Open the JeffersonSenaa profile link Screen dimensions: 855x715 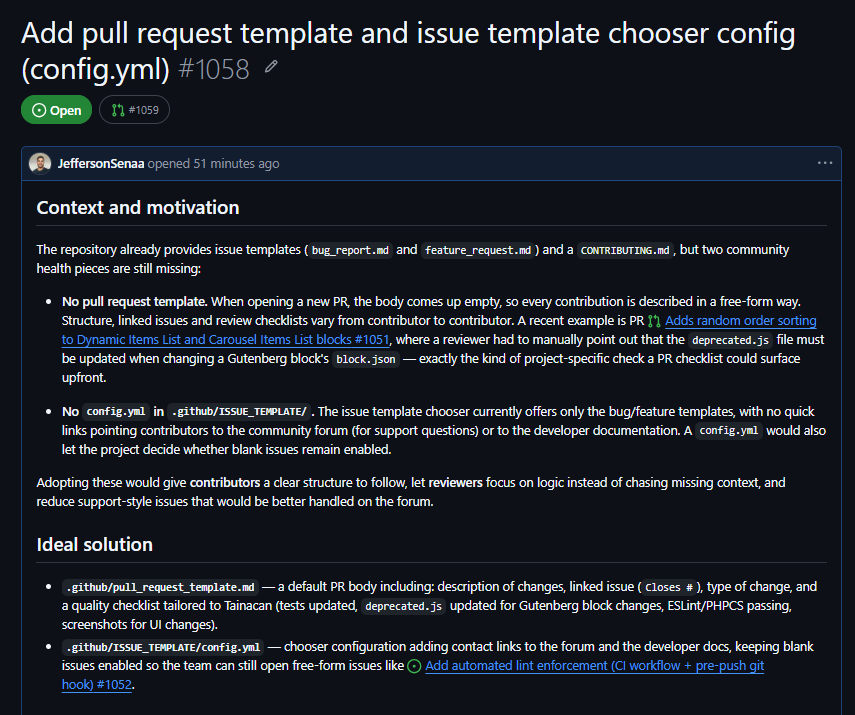(x=101, y=164)
